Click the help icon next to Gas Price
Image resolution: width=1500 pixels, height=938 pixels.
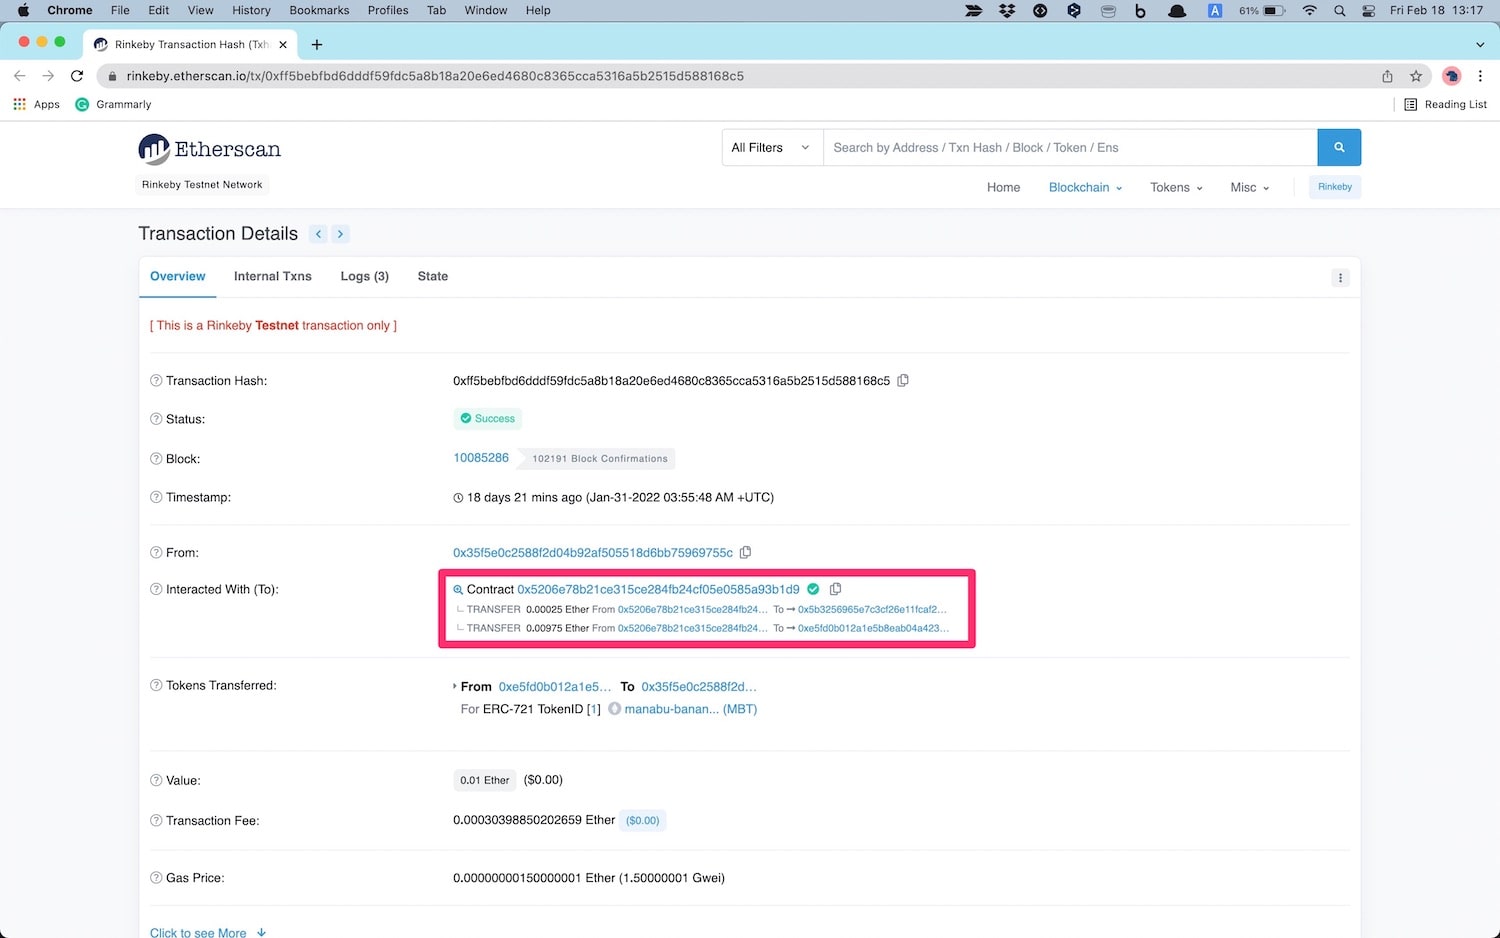pyautogui.click(x=156, y=878)
